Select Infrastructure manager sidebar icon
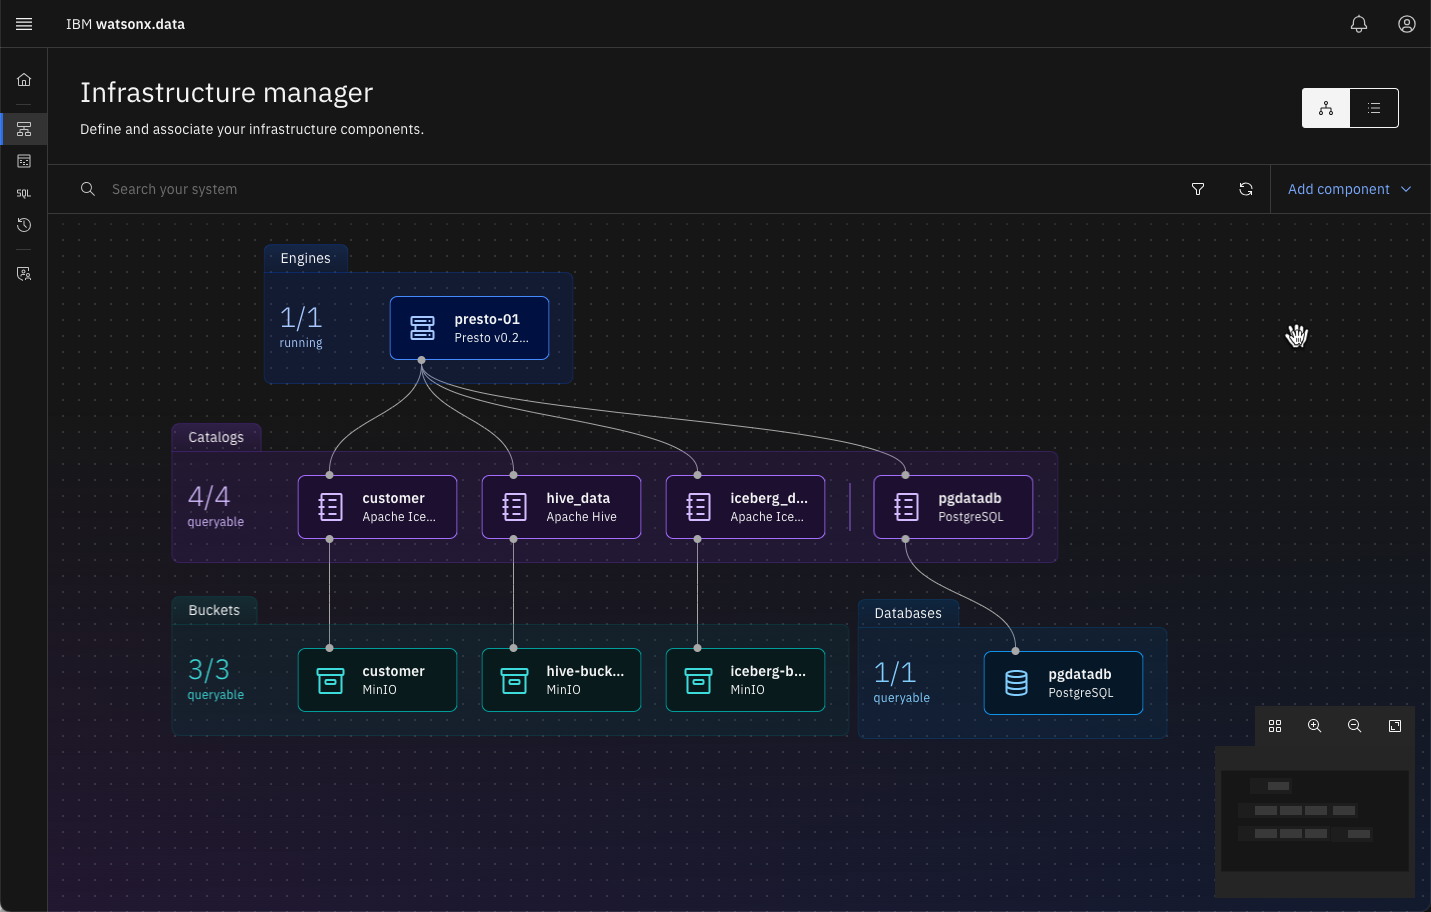This screenshot has height=912, width=1431. click(x=24, y=129)
